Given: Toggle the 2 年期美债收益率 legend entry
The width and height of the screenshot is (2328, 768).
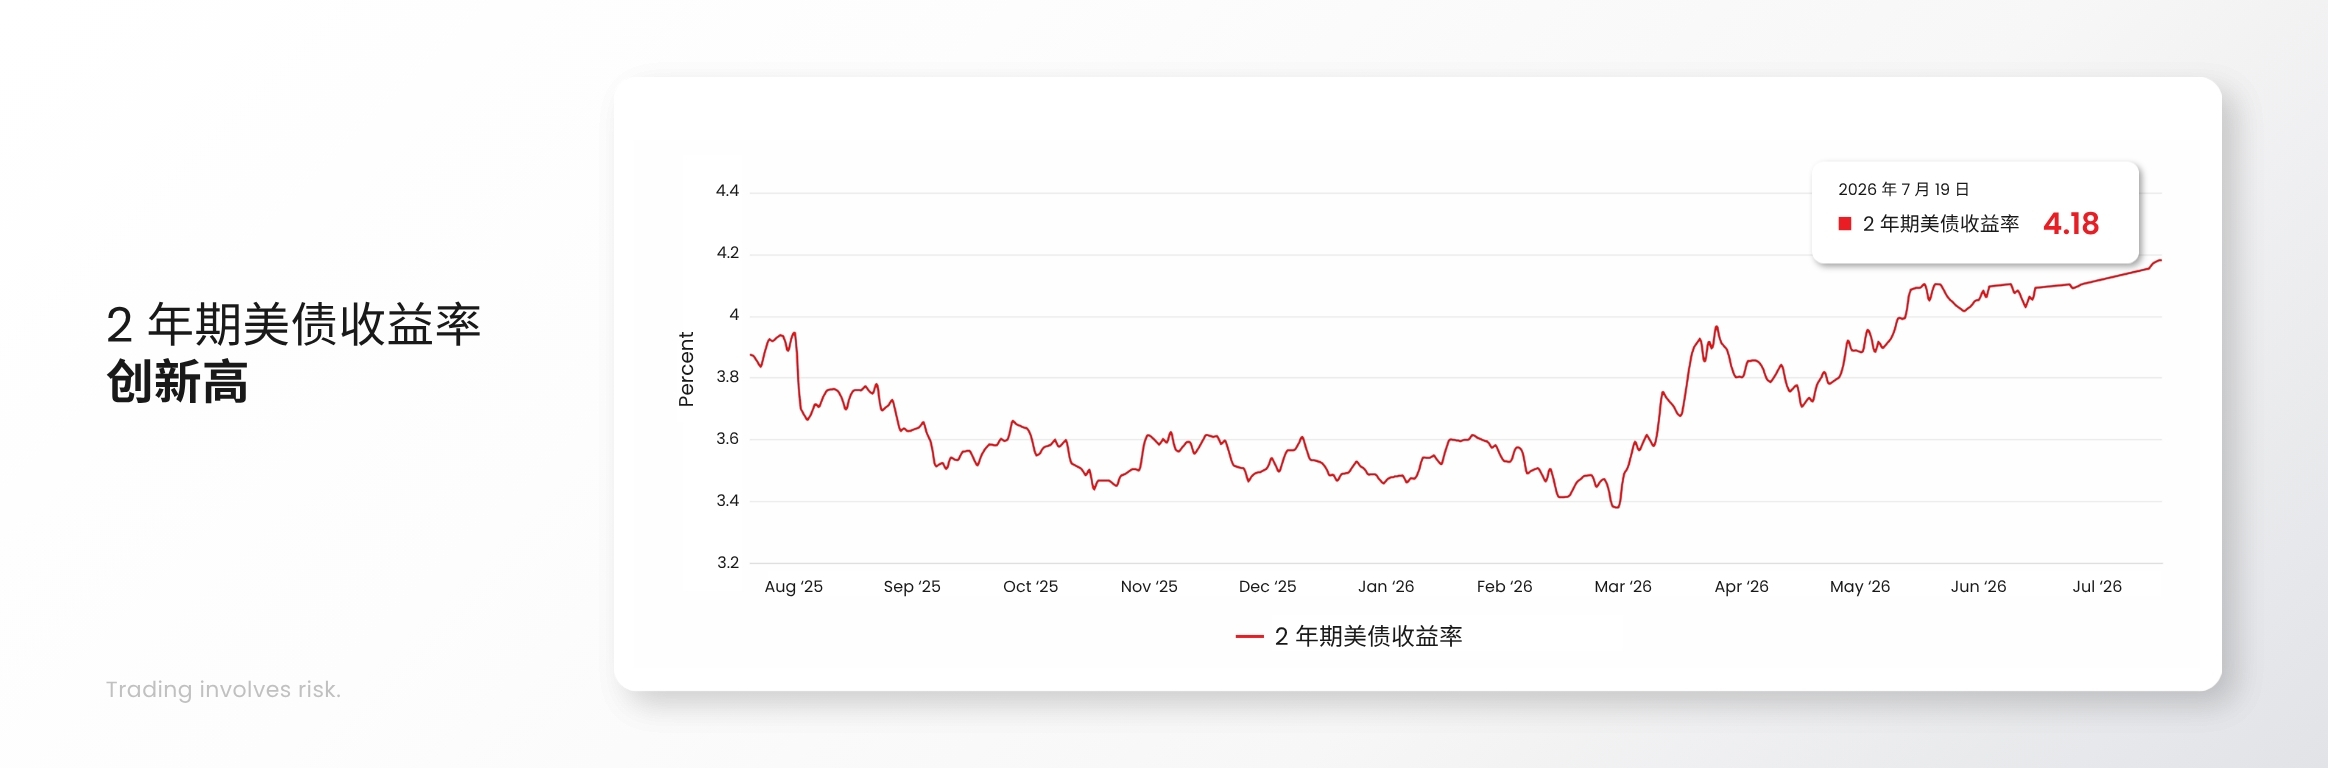Looking at the screenshot, I should tap(1349, 636).
